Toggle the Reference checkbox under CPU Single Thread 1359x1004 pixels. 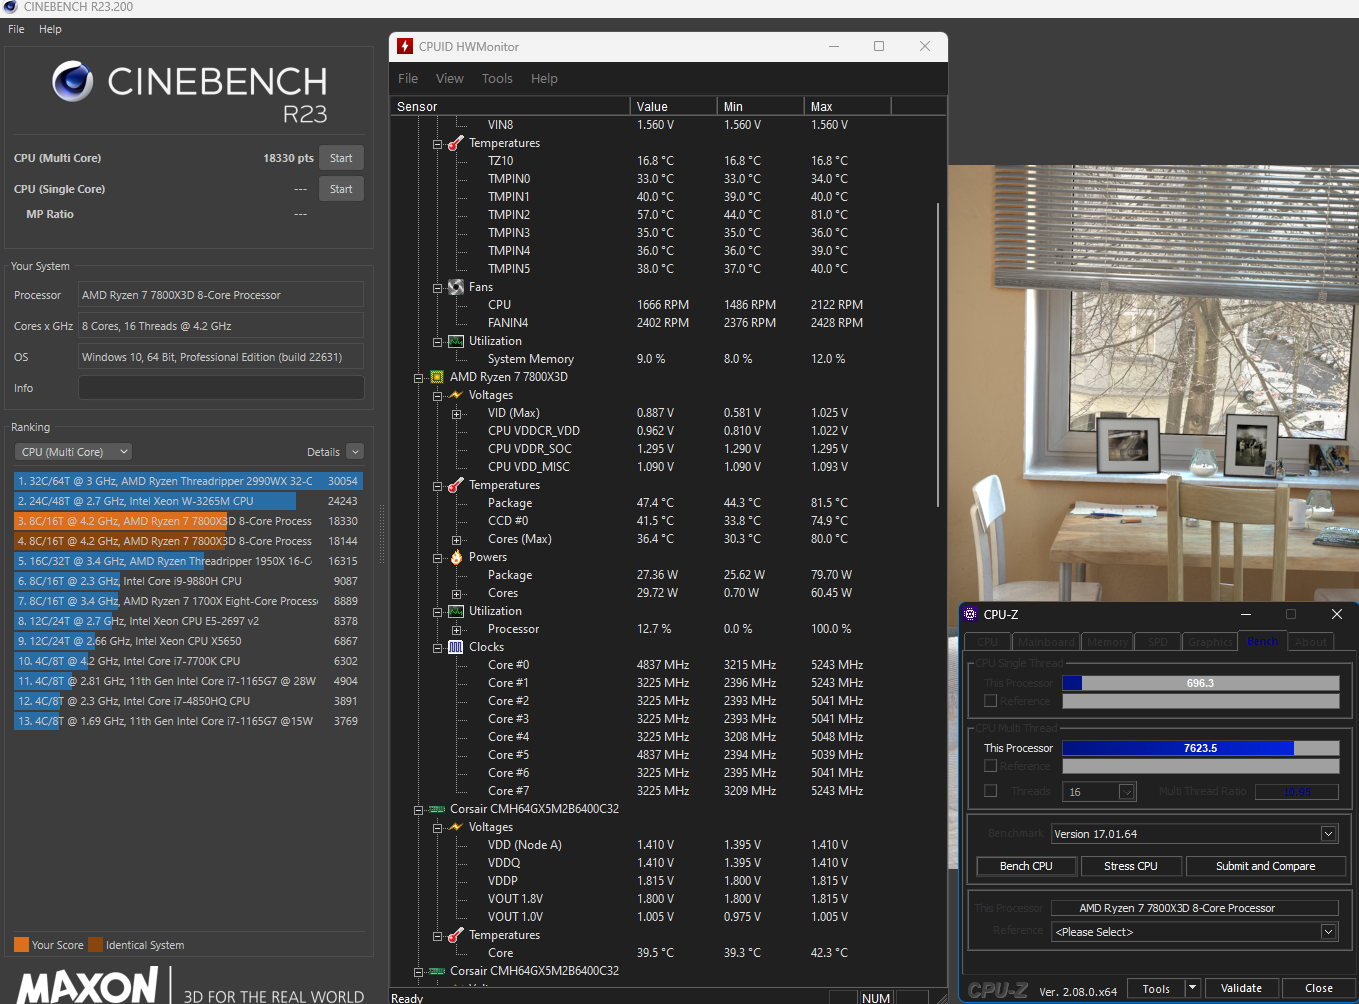coord(991,701)
